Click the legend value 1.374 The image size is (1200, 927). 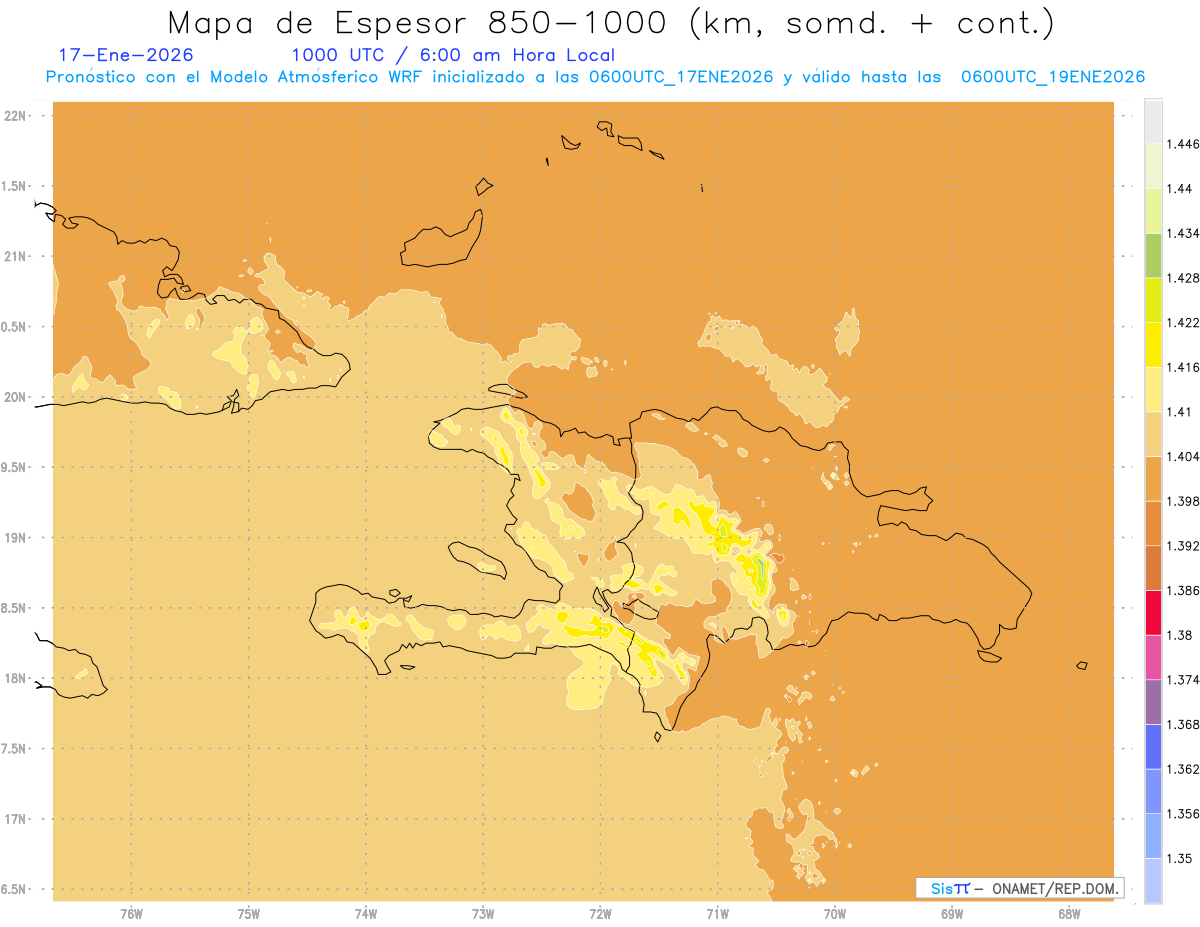point(1183,680)
